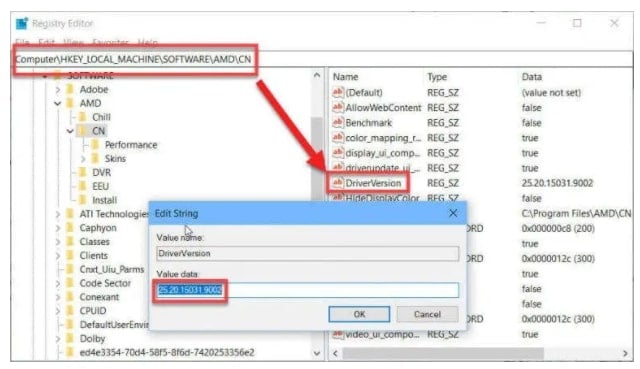The height and width of the screenshot is (369, 640).
Task: Click the Caphyon folder icon
Action: coord(70,228)
